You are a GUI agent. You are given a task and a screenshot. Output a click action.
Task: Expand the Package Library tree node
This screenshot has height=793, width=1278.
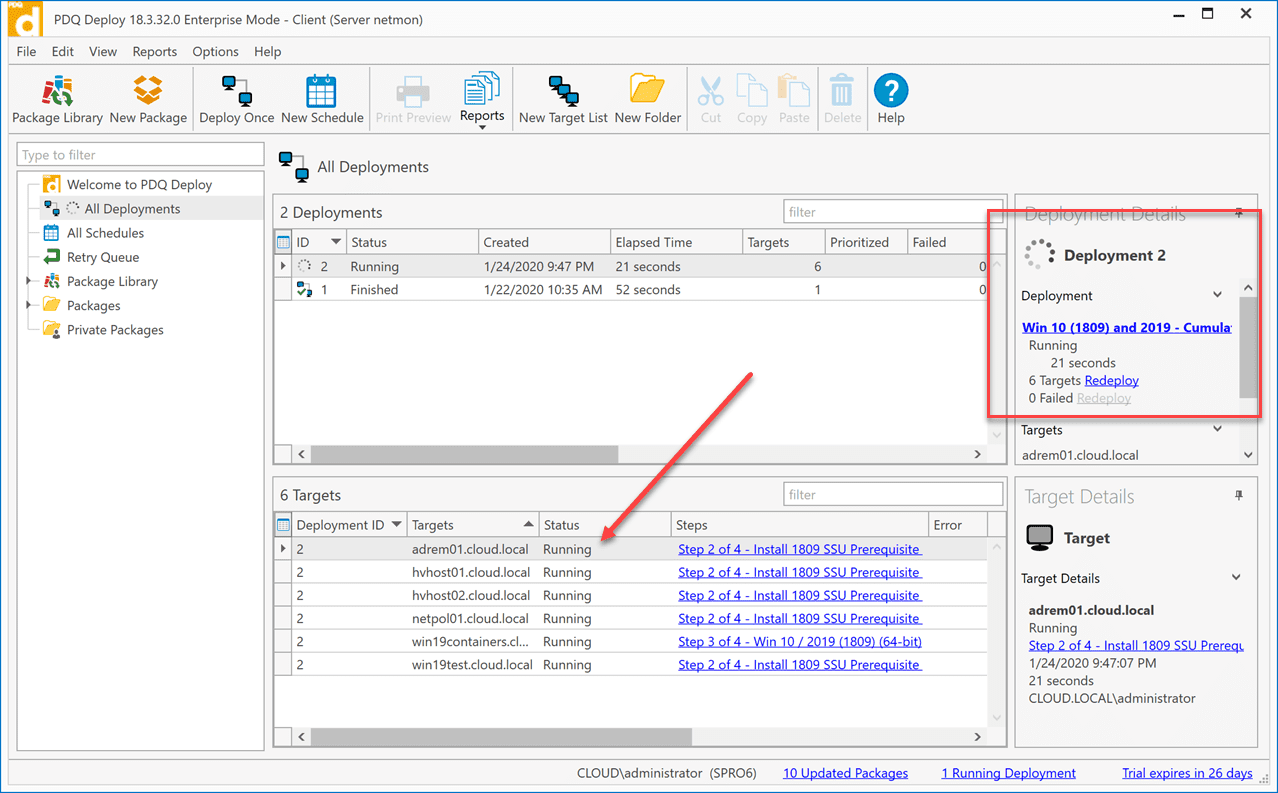click(29, 282)
